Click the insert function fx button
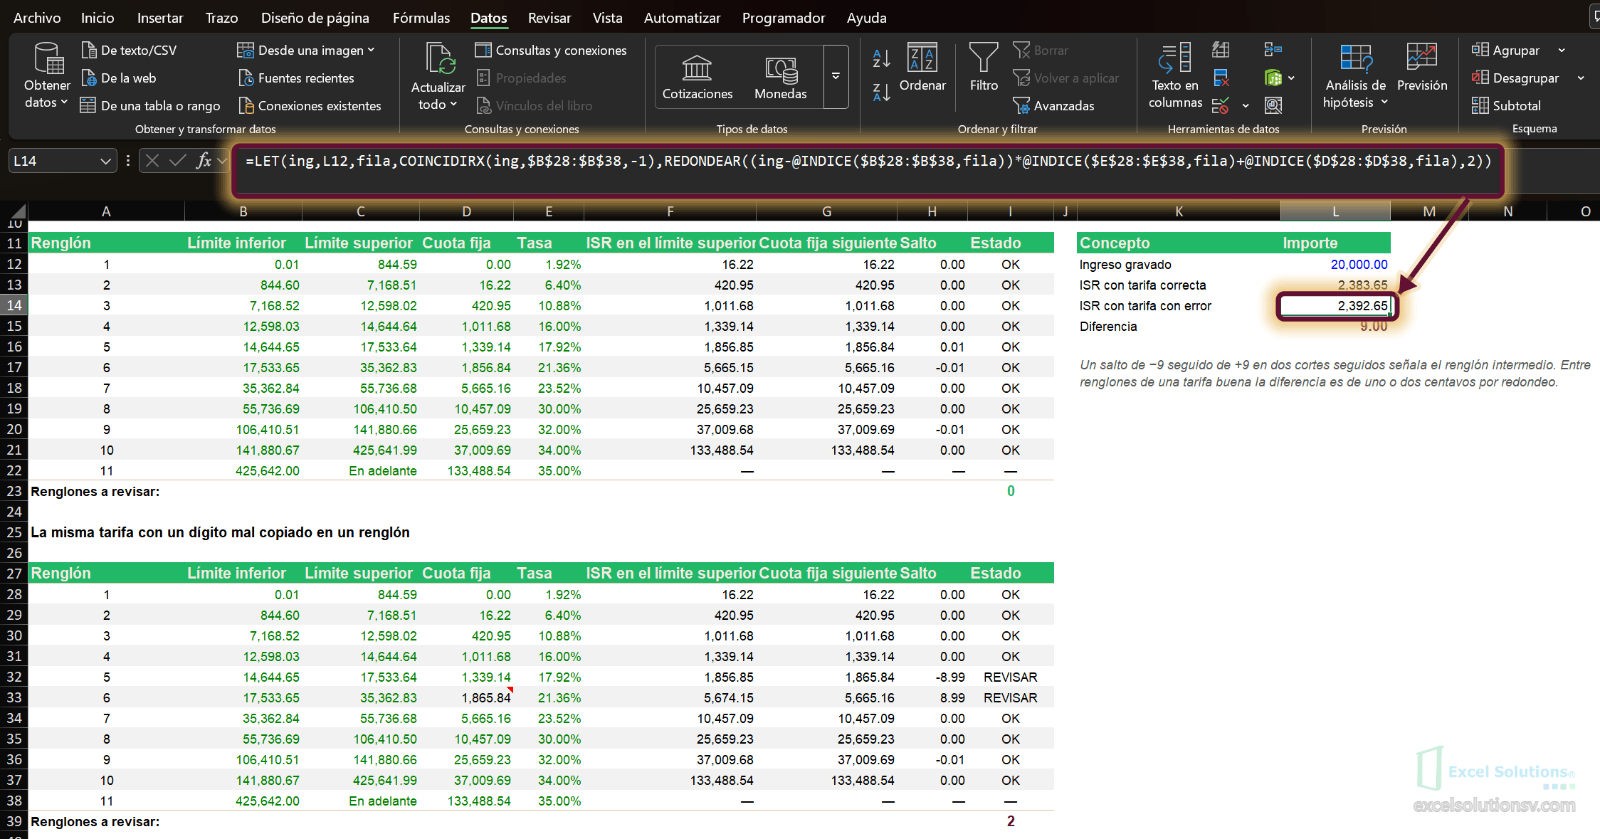 (x=204, y=160)
